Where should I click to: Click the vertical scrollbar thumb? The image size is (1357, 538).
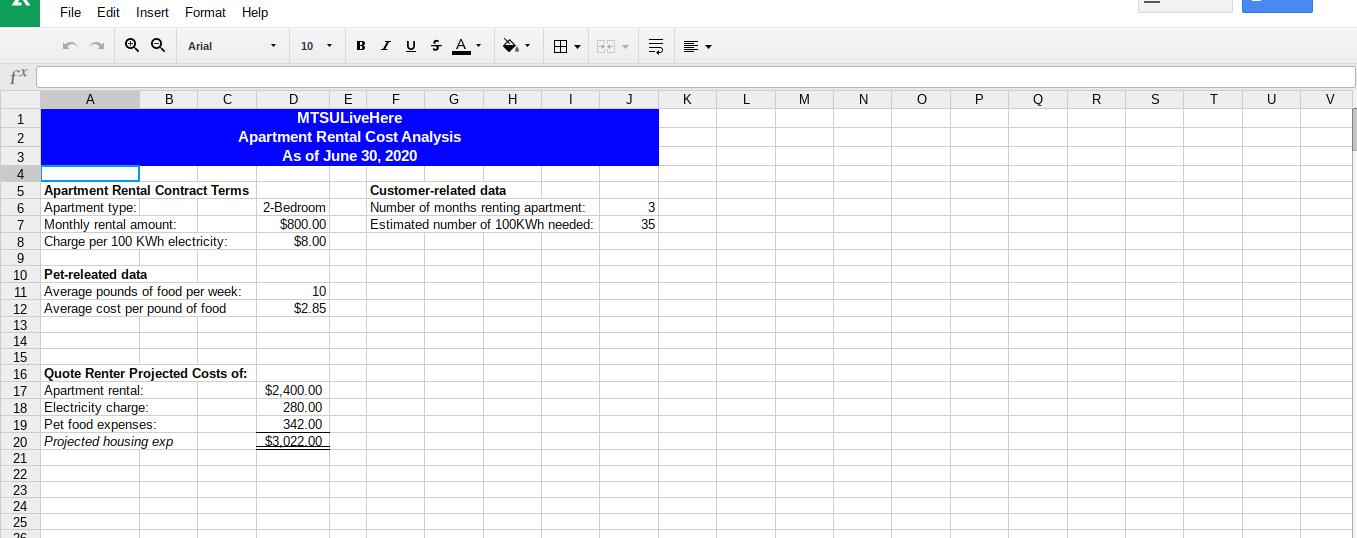(1353, 128)
